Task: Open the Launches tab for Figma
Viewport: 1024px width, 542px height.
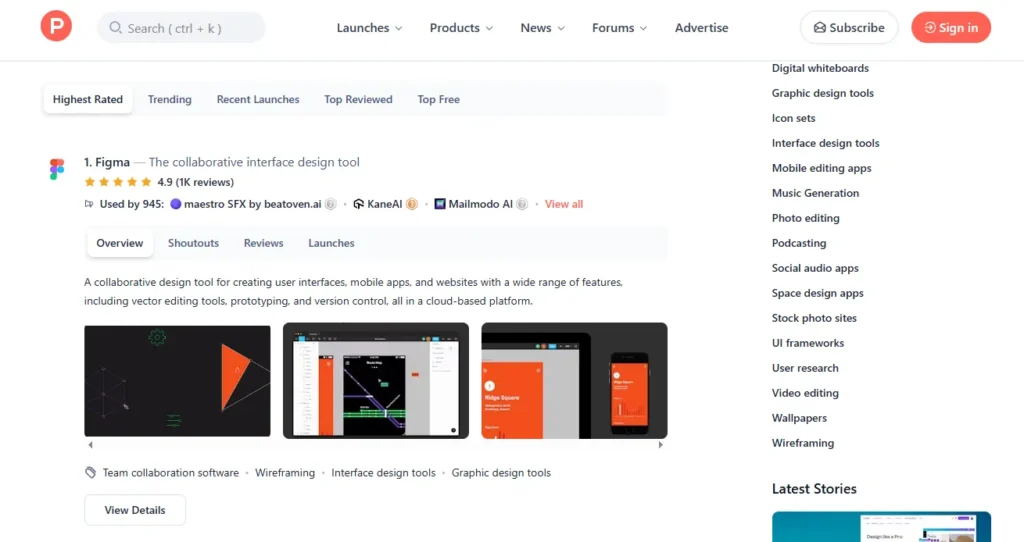Action: [x=331, y=243]
